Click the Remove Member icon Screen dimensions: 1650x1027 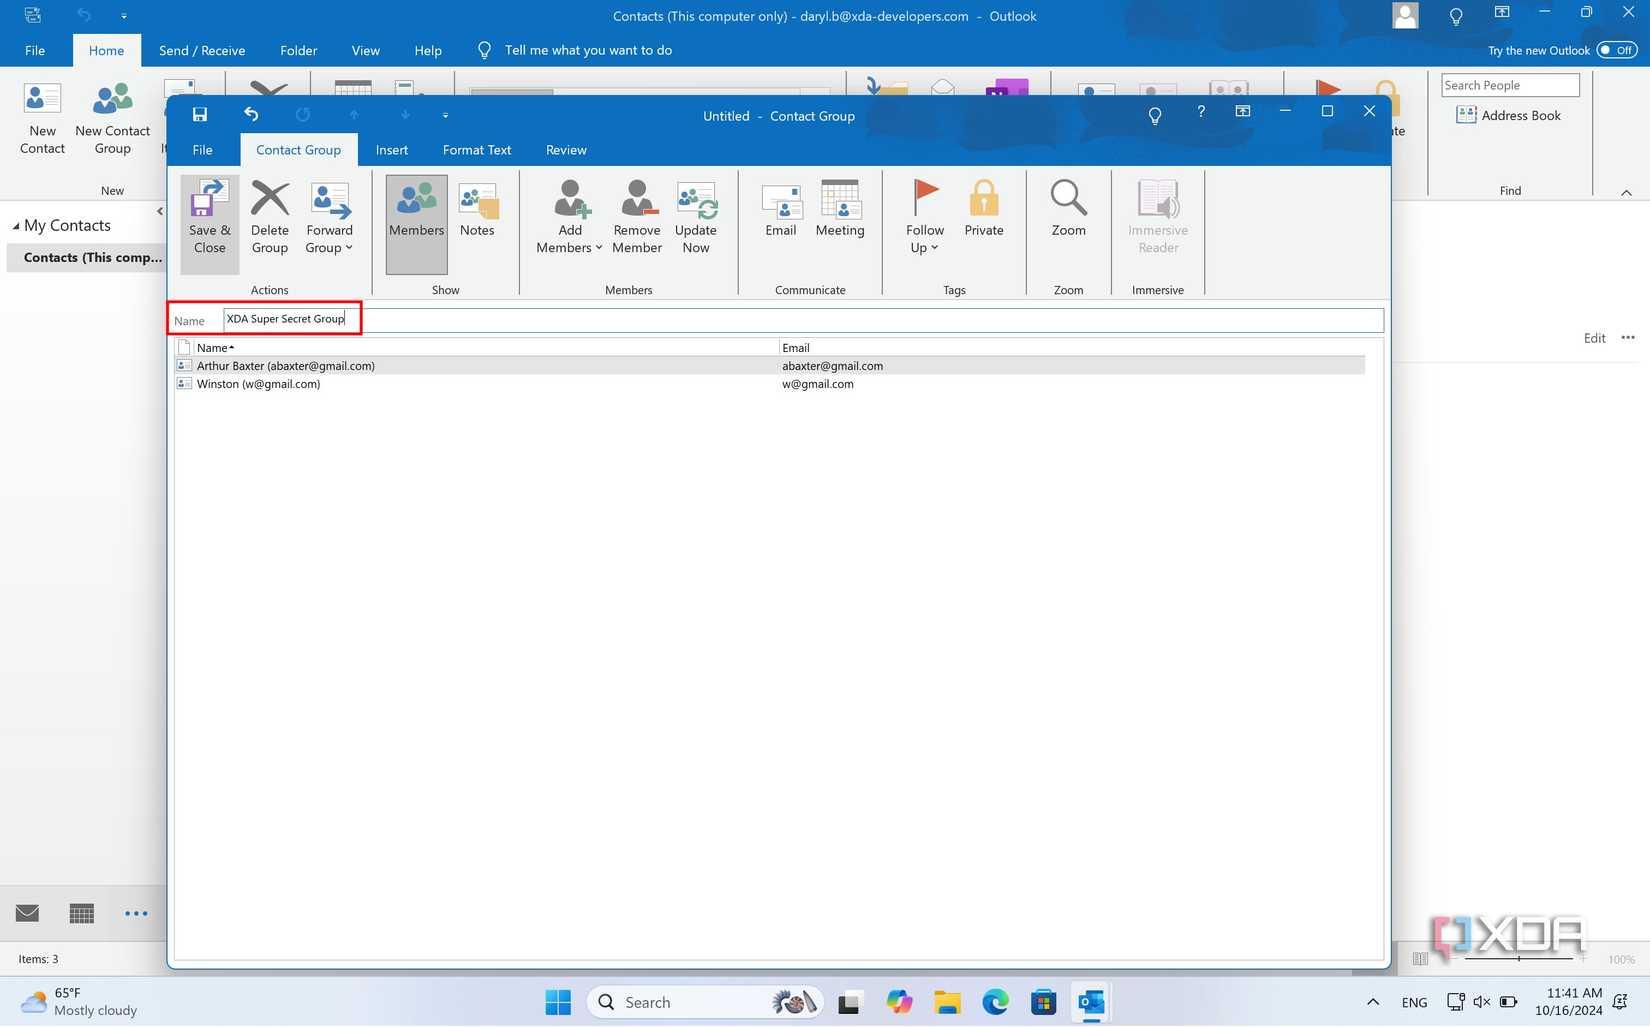(x=636, y=215)
